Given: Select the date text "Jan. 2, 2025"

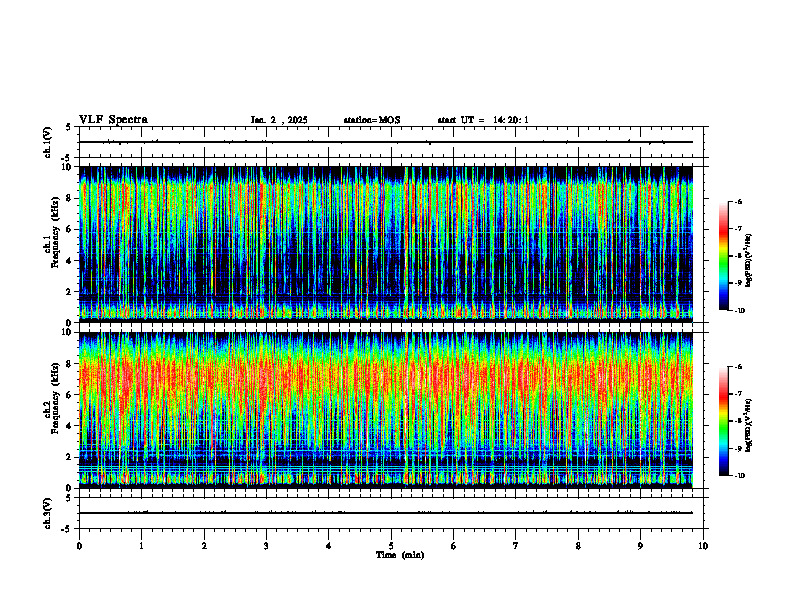Looking at the screenshot, I should click(279, 120).
